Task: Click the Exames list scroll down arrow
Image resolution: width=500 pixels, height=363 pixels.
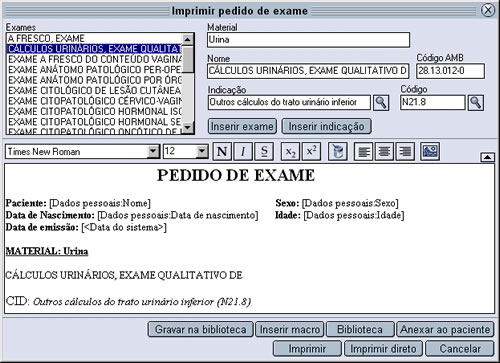Action: 188,127
